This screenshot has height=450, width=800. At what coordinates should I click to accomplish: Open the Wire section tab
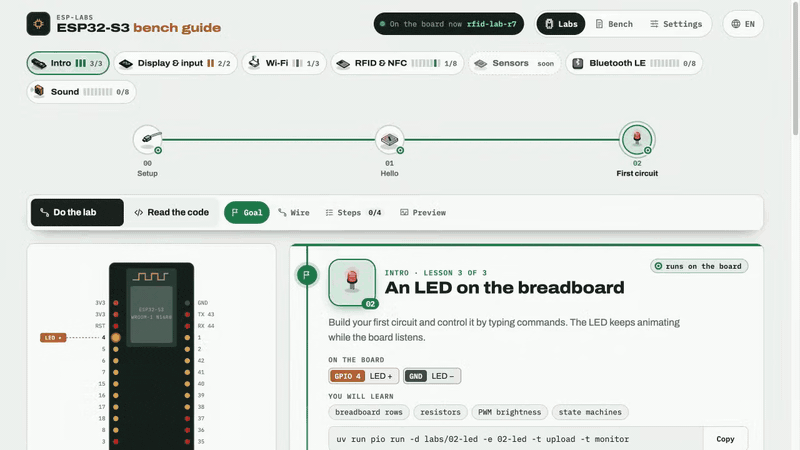point(294,212)
